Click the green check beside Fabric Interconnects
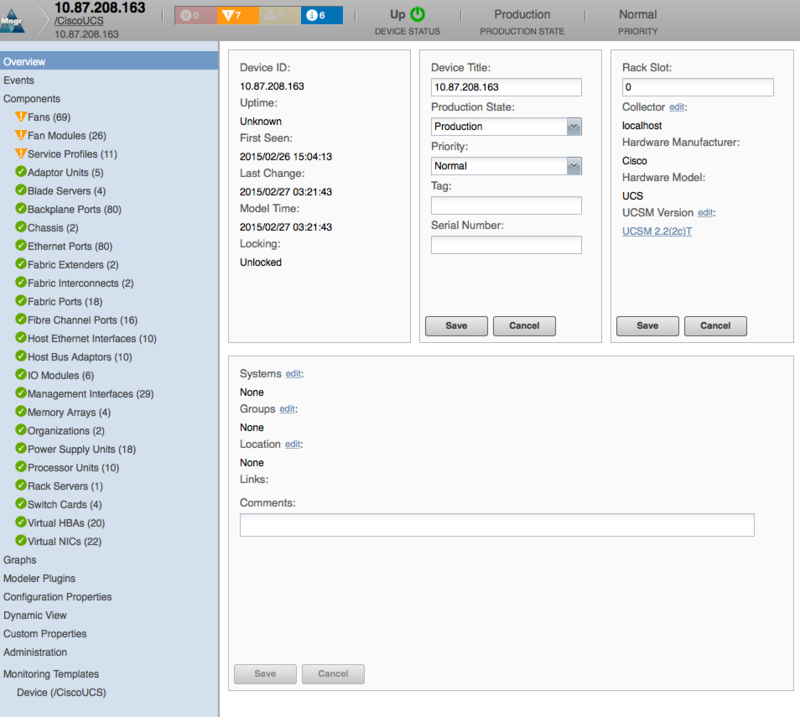The width and height of the screenshot is (800, 717). 21,282
